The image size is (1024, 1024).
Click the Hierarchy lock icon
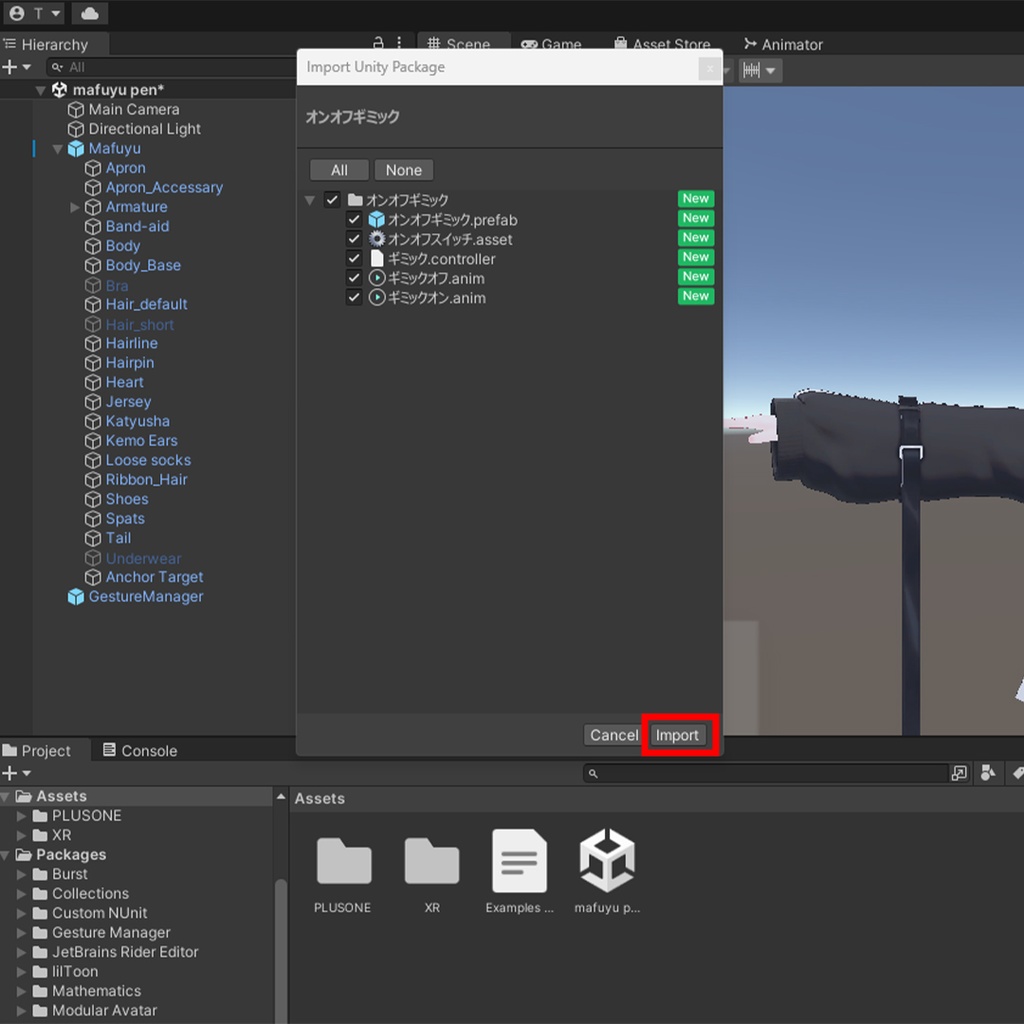pyautogui.click(x=378, y=43)
